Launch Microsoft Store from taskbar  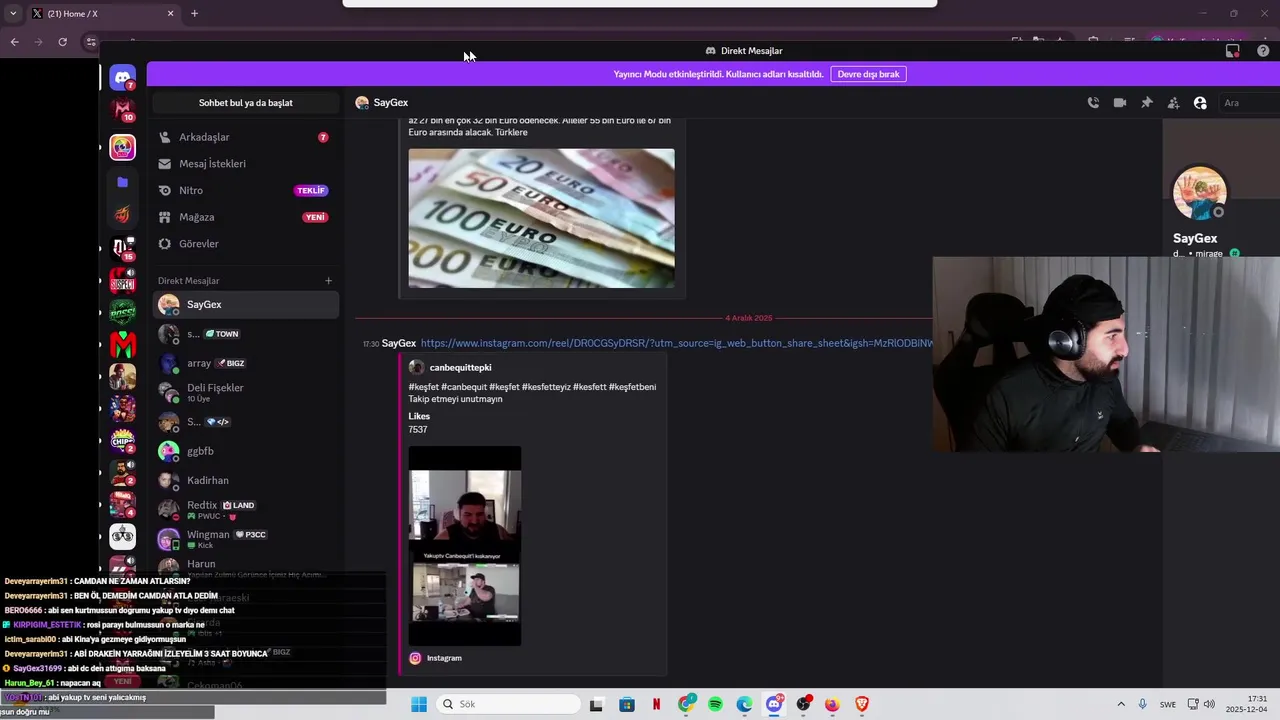tap(626, 704)
